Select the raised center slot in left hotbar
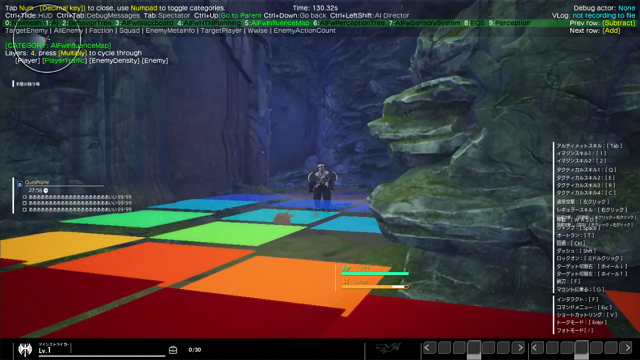Viewport: 640px width, 360px height. pyautogui.click(x=474, y=347)
